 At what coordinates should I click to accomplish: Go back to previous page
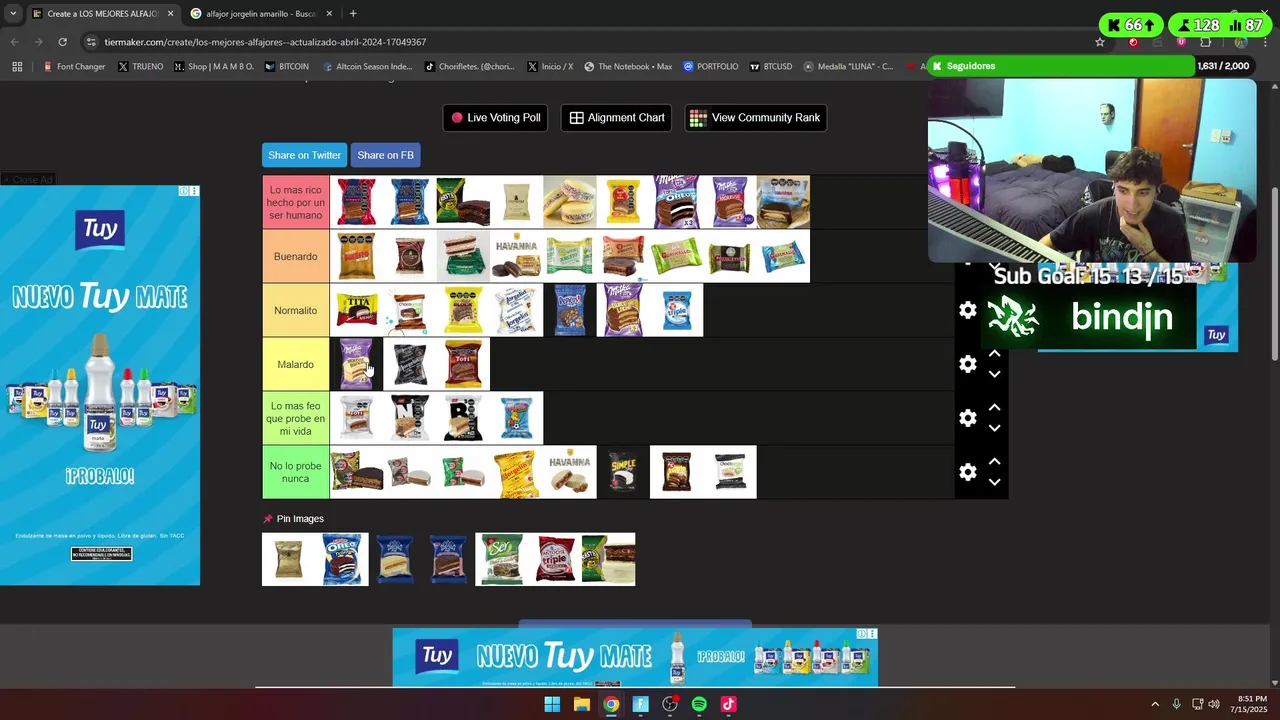(x=14, y=42)
